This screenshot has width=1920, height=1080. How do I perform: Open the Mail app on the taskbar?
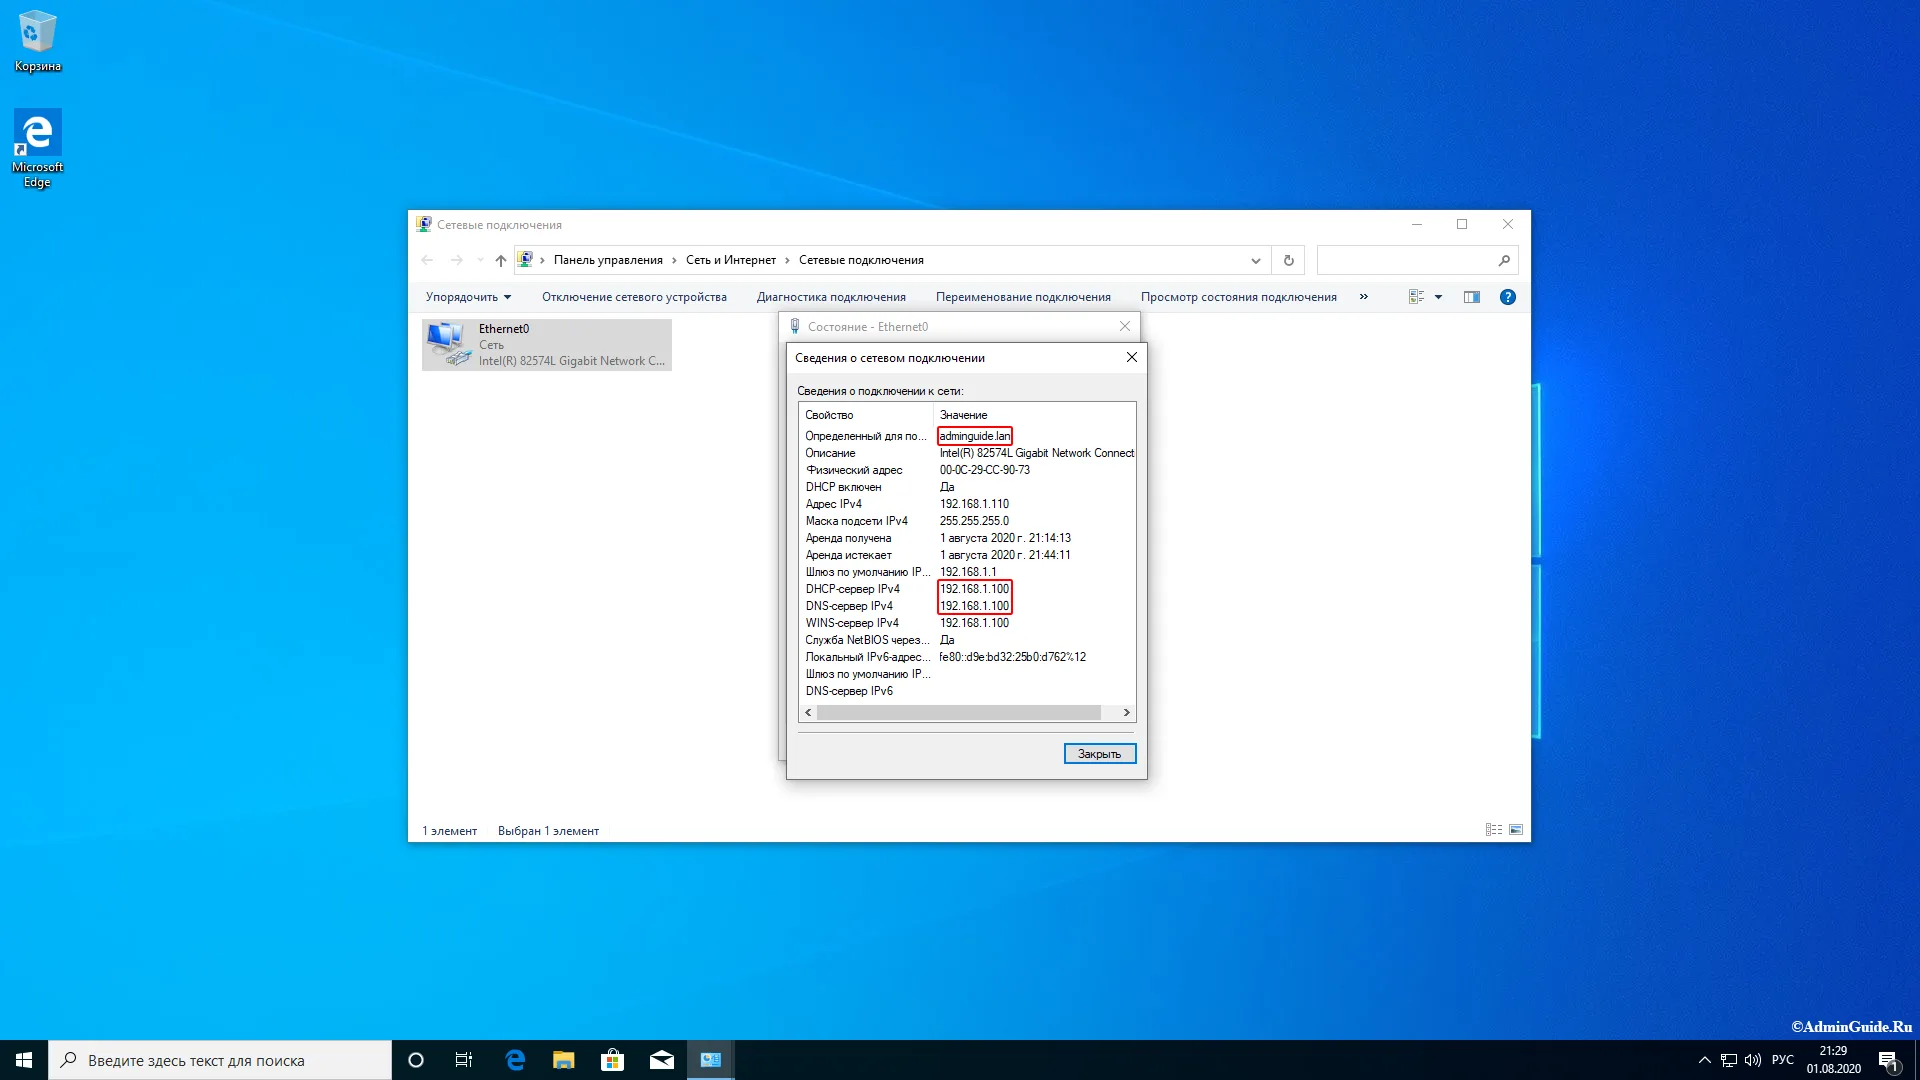click(x=661, y=1060)
